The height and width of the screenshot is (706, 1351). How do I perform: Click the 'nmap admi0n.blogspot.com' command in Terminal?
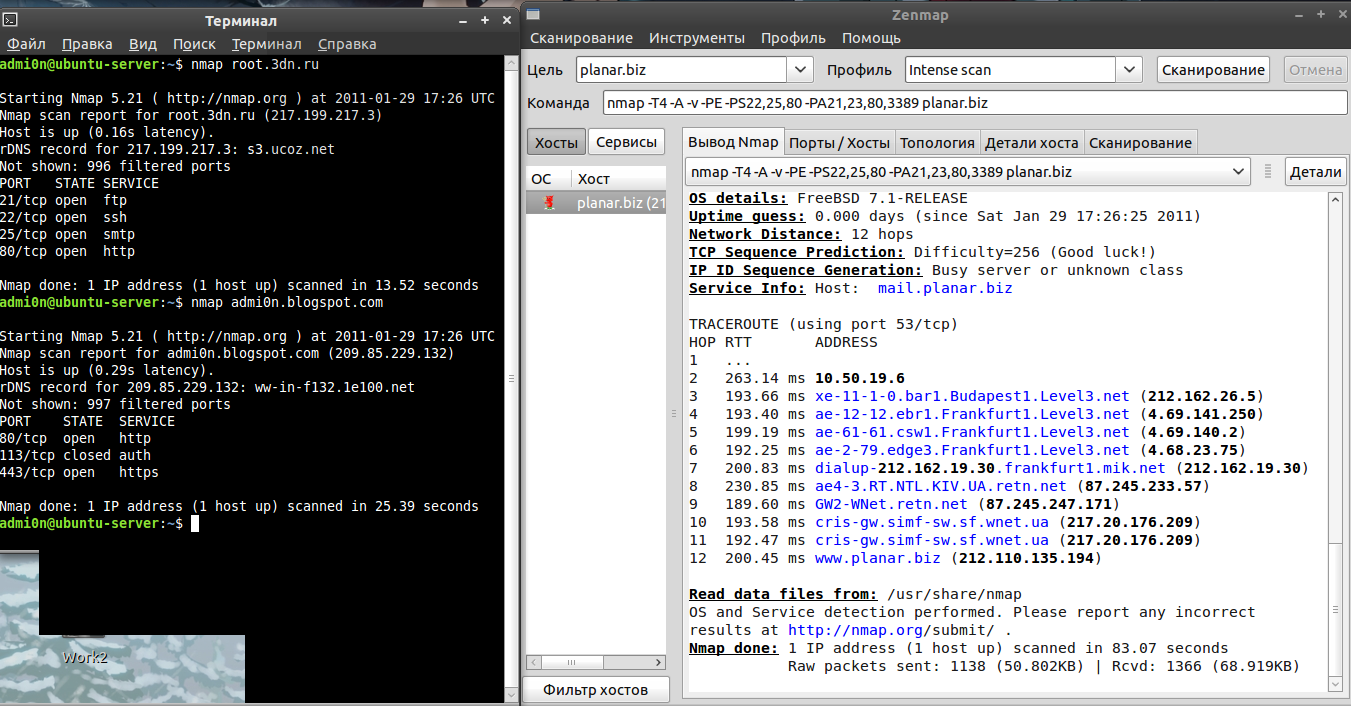coord(286,302)
